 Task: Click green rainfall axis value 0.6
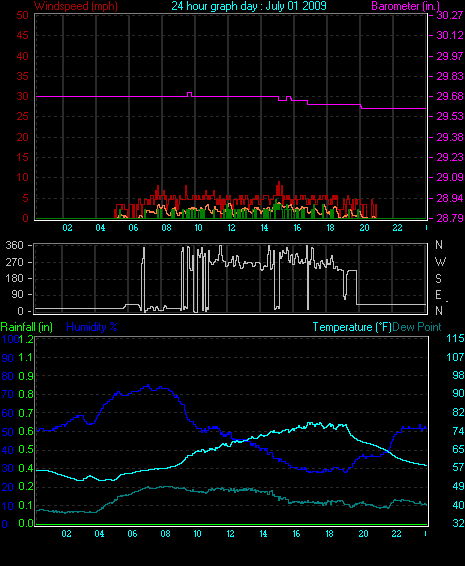[26, 432]
